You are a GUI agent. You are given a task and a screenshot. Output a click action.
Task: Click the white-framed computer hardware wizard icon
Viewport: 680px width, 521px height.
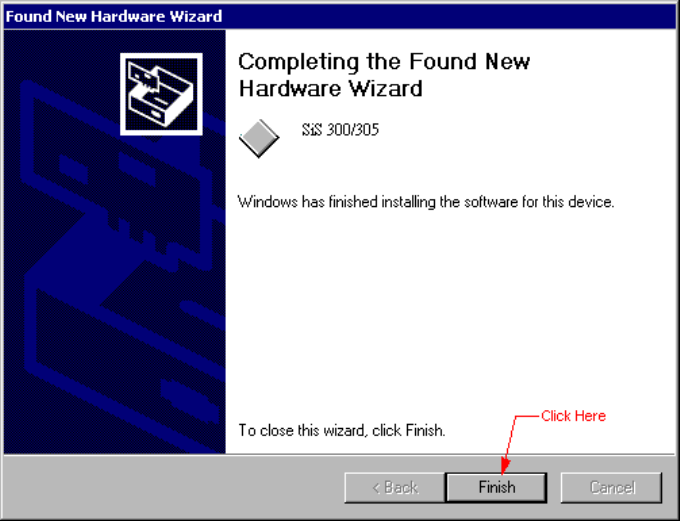161,94
